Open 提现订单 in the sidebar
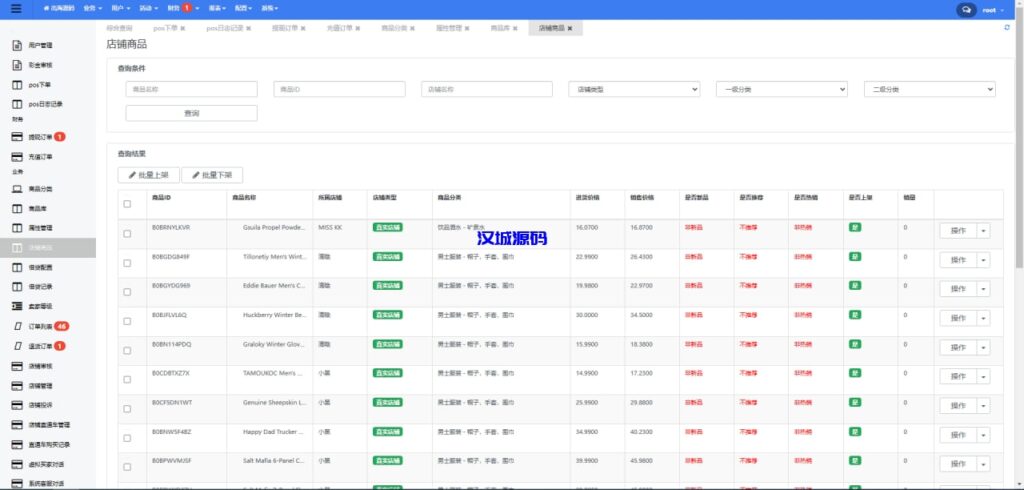 click(x=40, y=137)
